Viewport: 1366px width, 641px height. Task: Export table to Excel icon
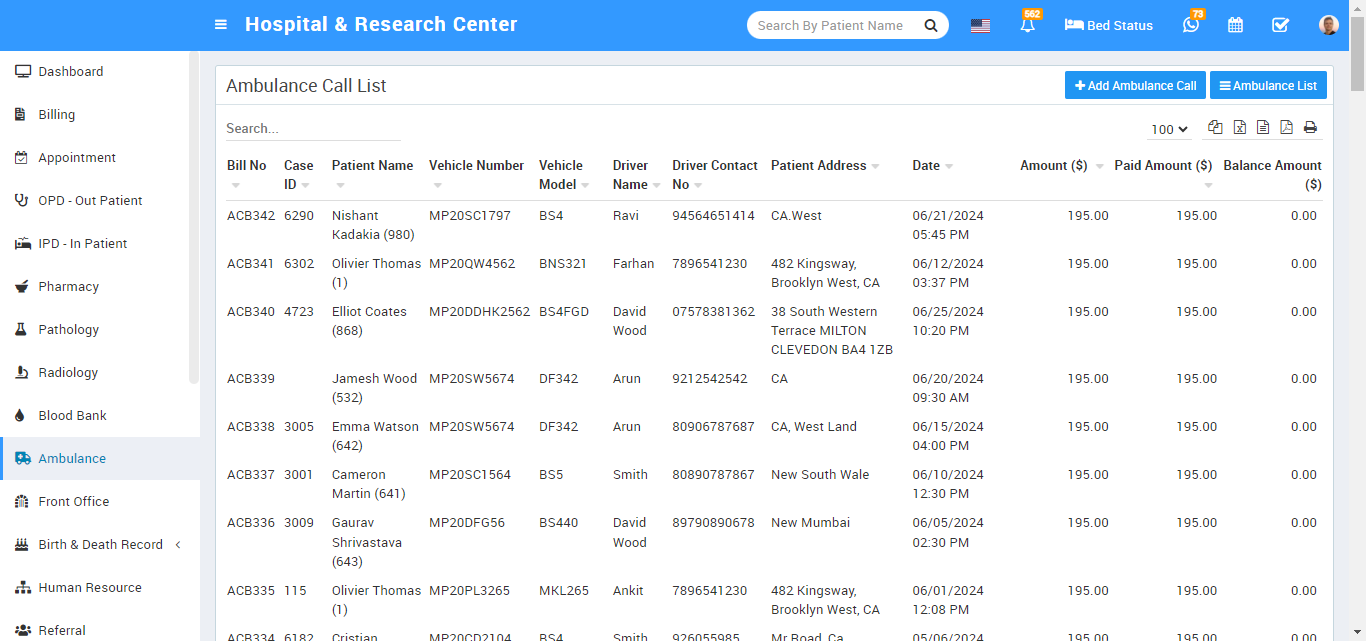coord(1240,128)
